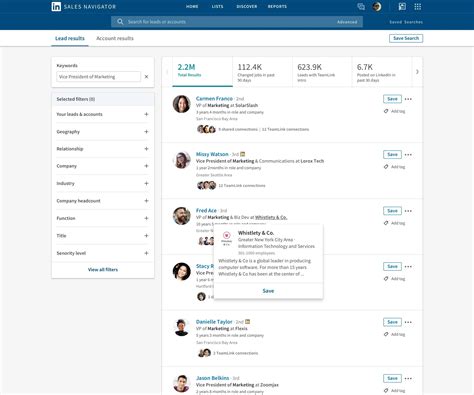Click Missy Watson's premium badge icon
Viewport: 474px width, 395px height.
[243, 154]
